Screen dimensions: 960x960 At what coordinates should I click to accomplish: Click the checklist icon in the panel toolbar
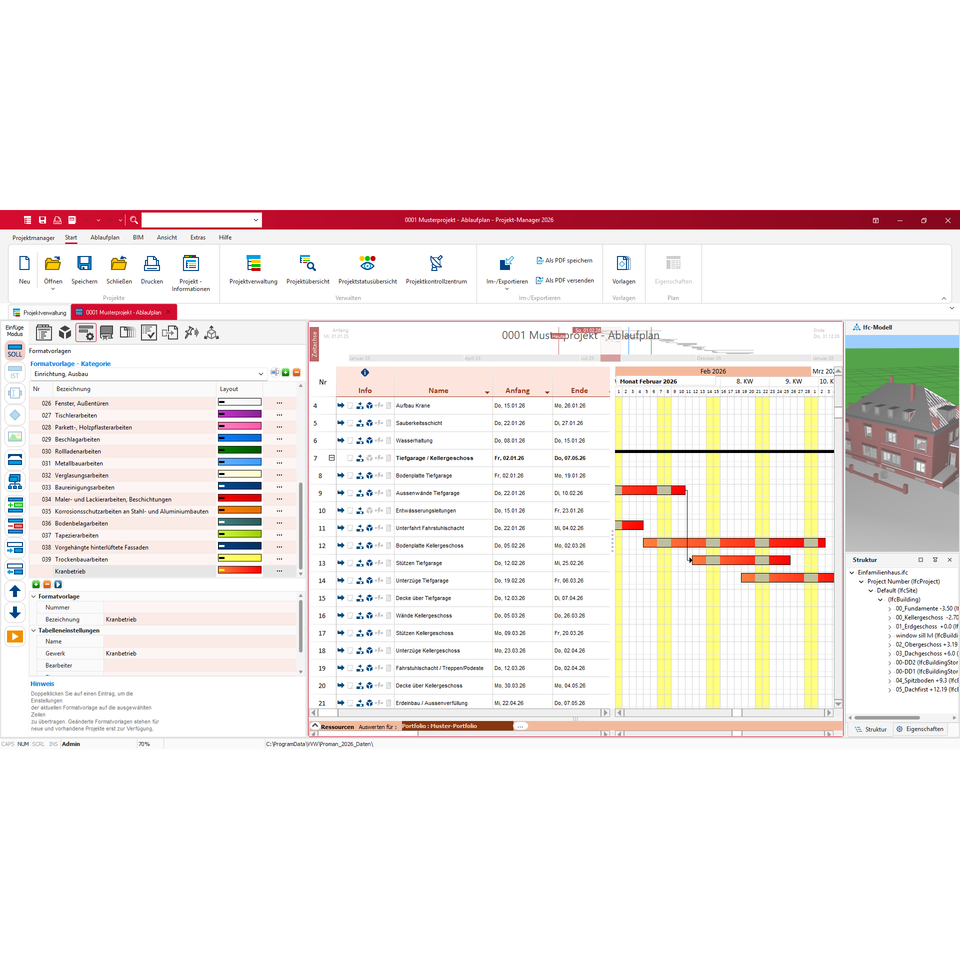149,332
